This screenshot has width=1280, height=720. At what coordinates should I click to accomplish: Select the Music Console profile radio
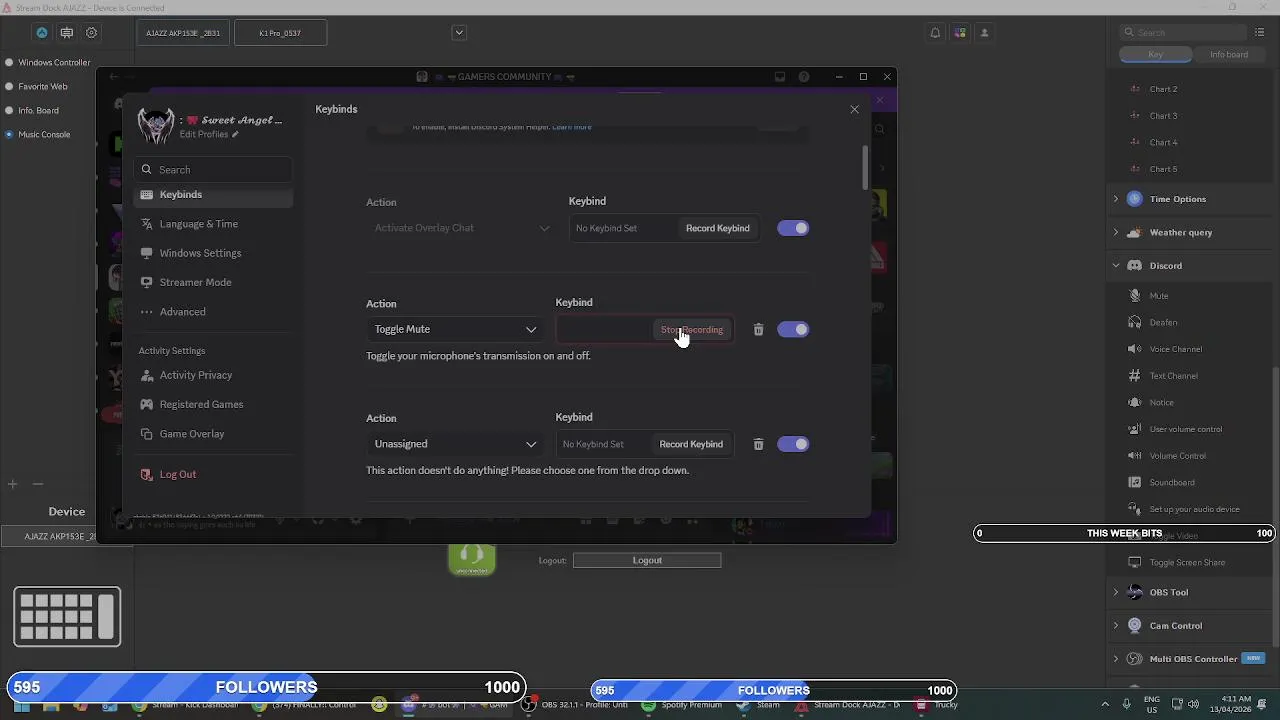point(9,135)
